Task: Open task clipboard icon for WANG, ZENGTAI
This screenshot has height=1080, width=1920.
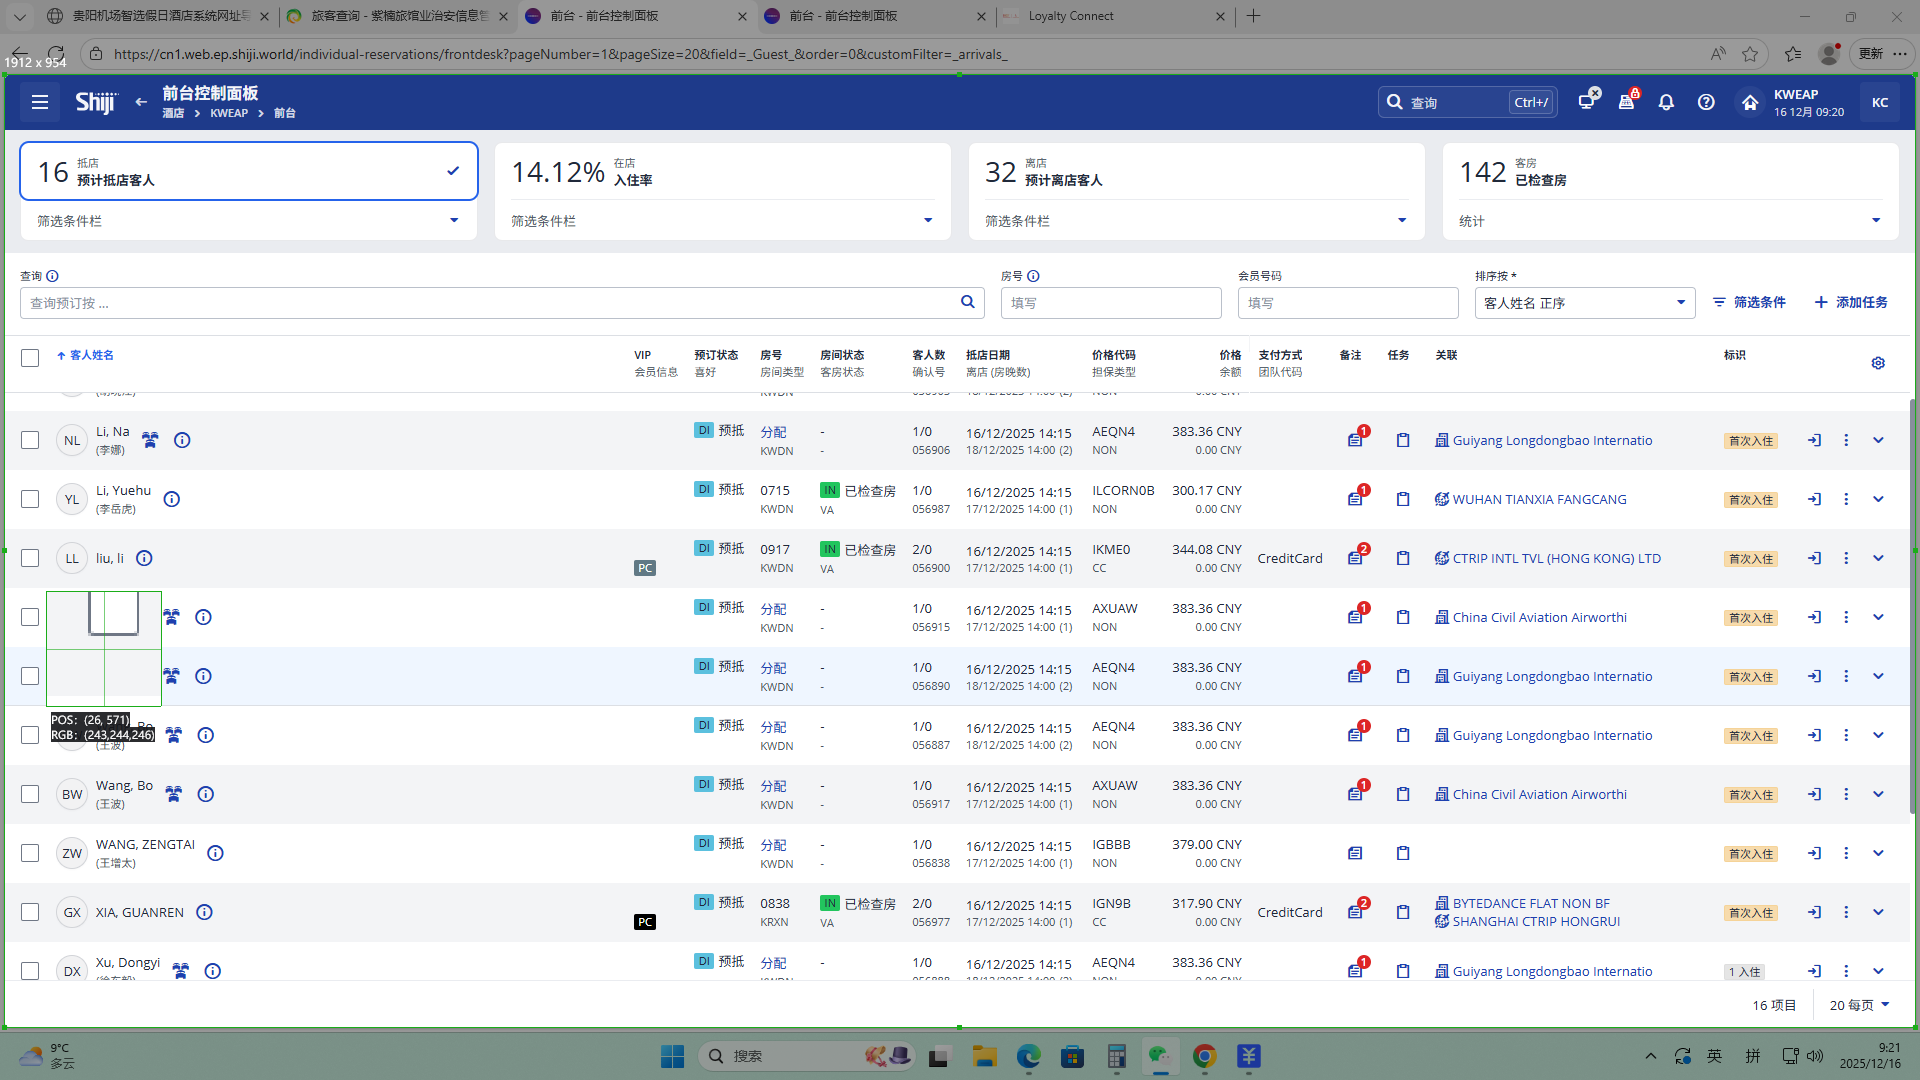Action: [1403, 853]
